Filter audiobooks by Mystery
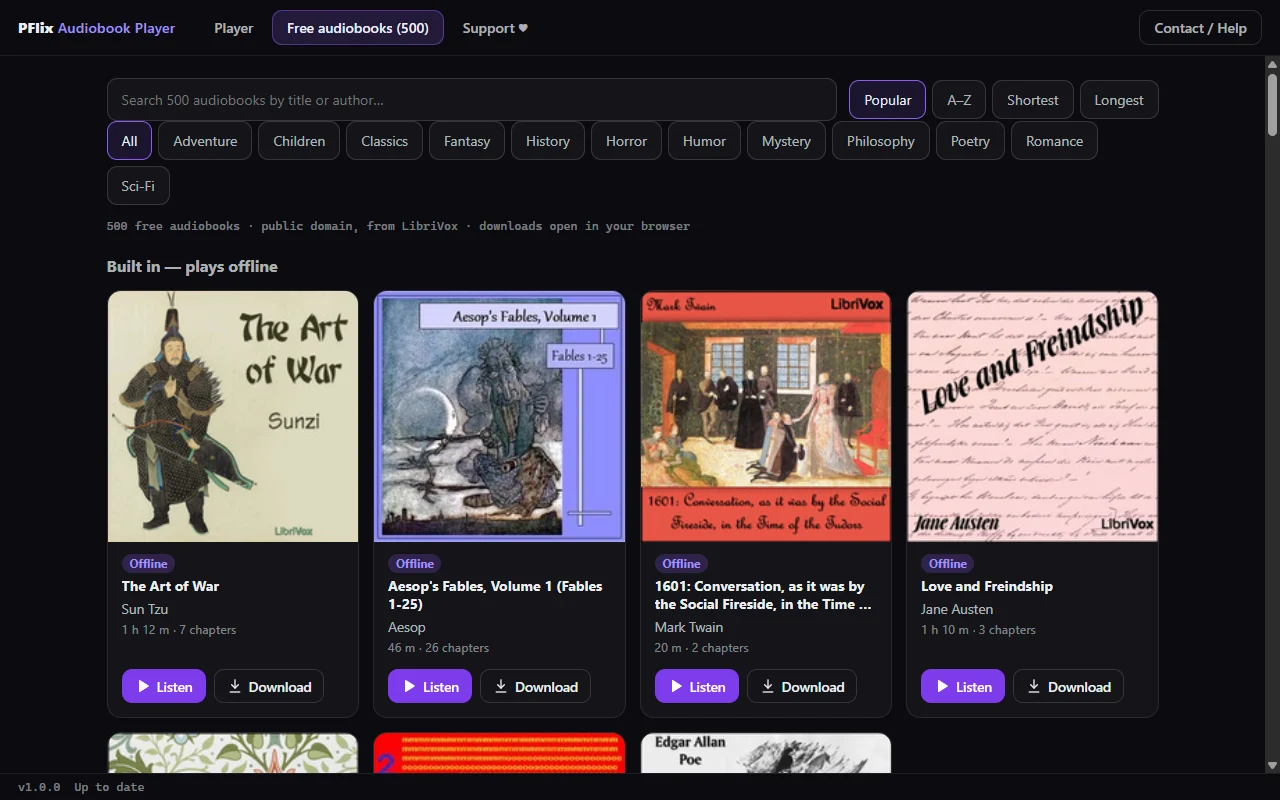Viewport: 1280px width, 800px height. (x=786, y=141)
